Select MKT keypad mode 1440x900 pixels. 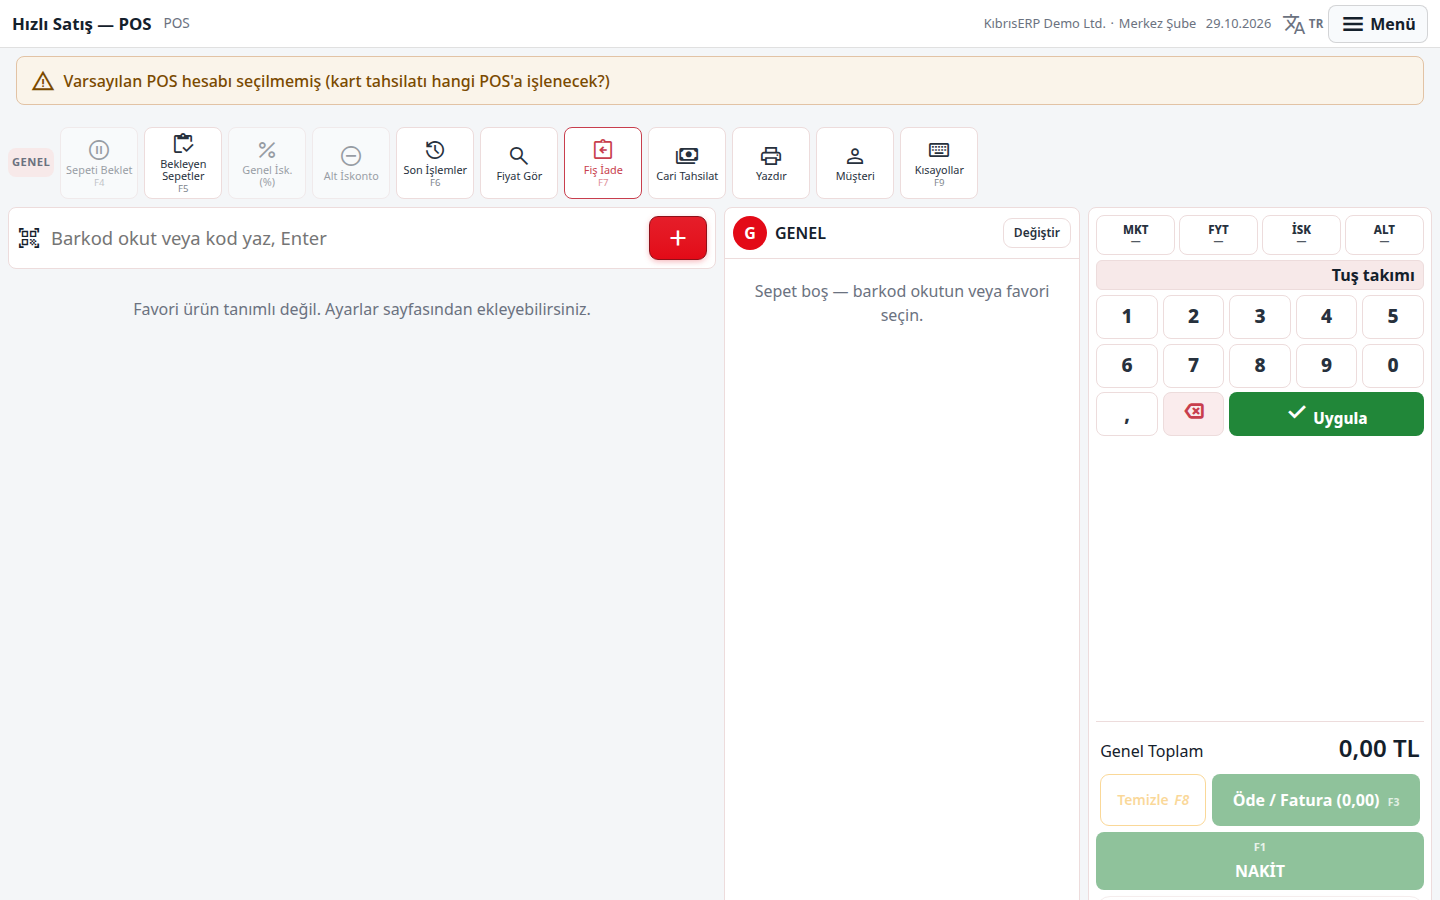click(1135, 235)
